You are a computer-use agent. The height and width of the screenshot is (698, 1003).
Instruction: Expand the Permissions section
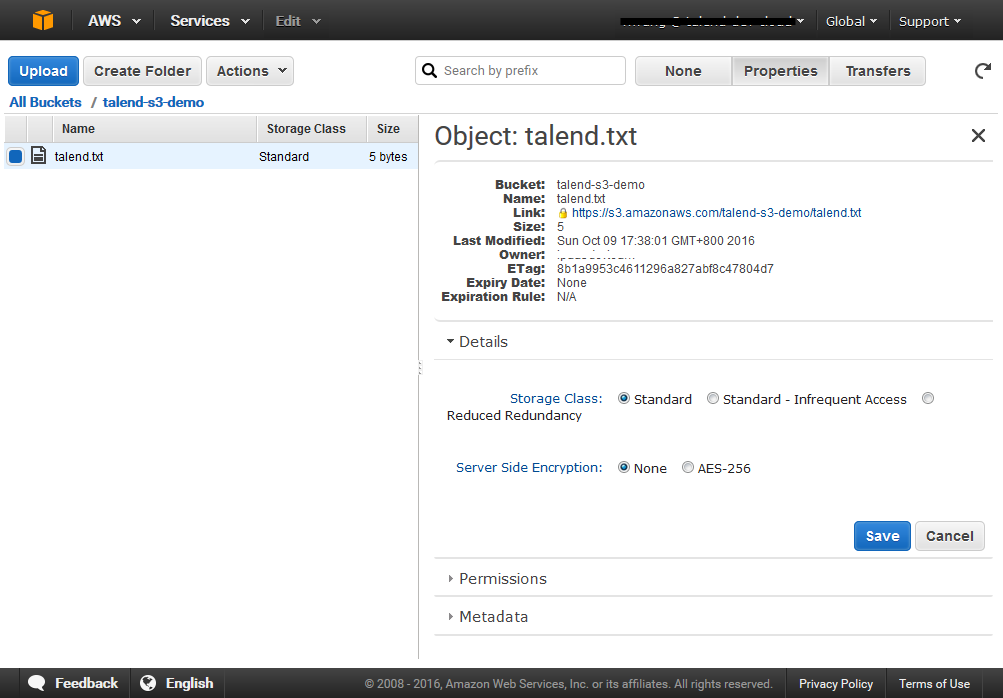tap(502, 579)
